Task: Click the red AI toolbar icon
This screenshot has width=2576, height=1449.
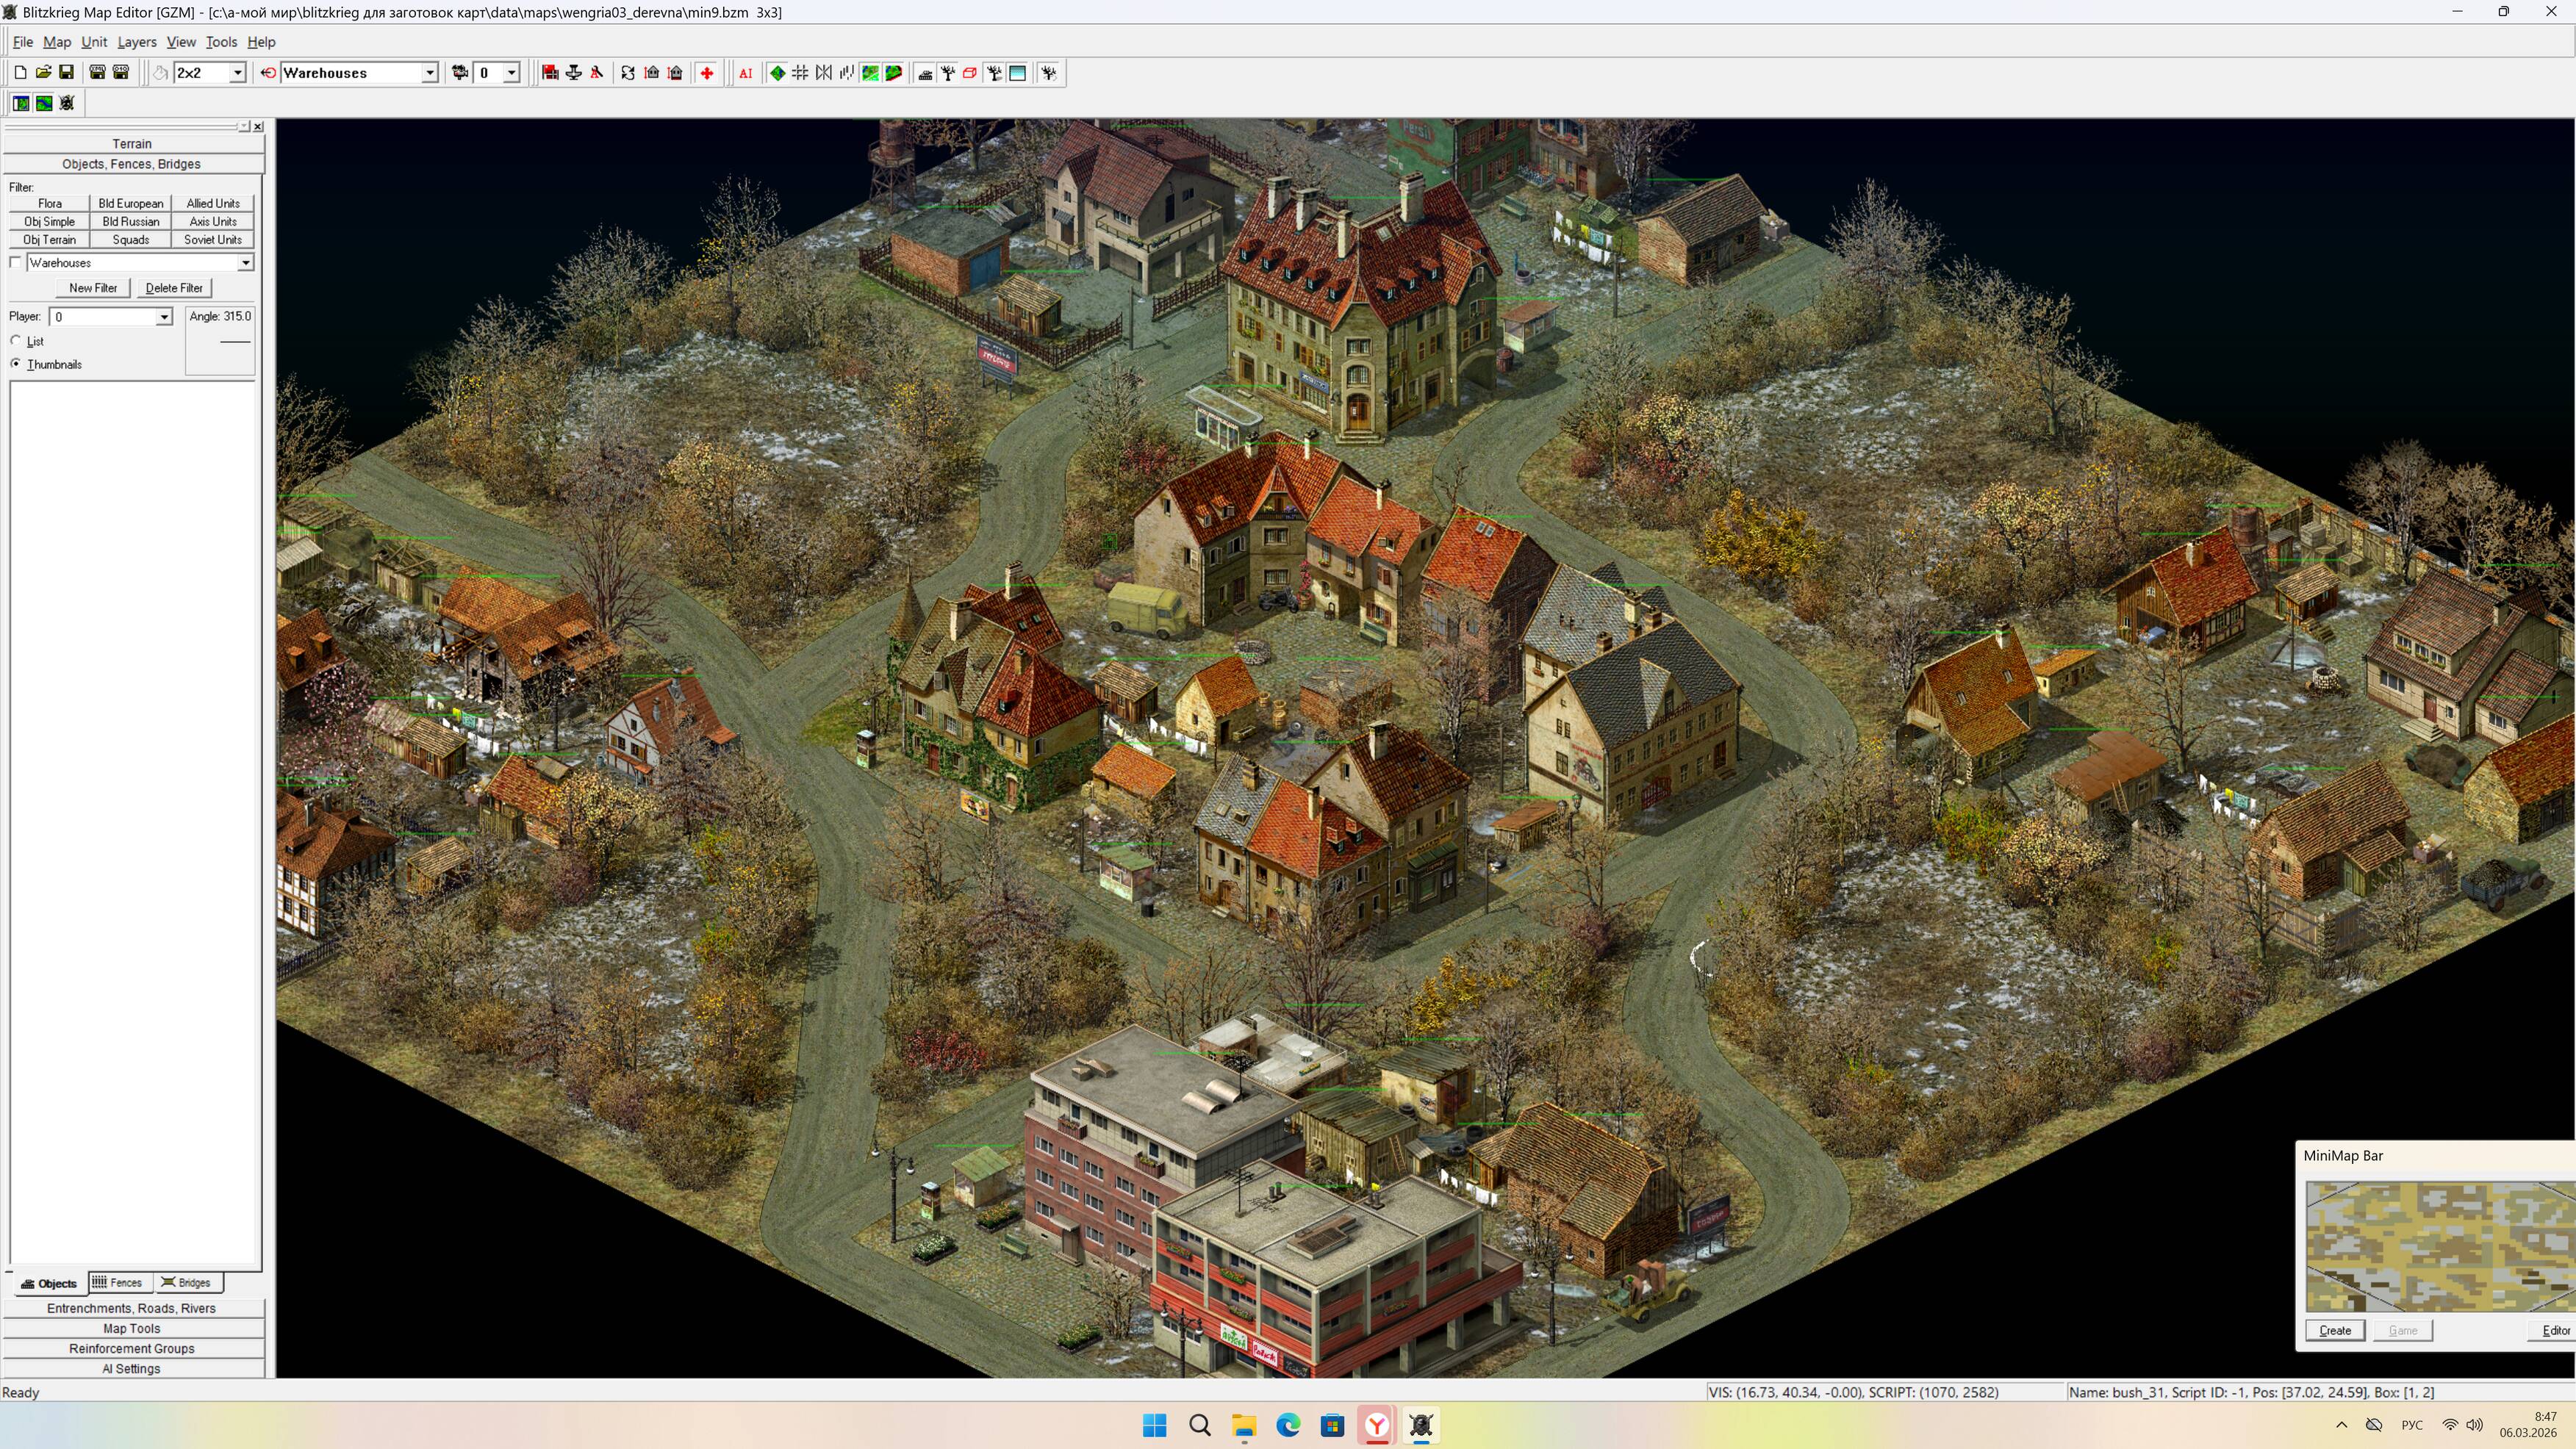Action: [x=745, y=73]
